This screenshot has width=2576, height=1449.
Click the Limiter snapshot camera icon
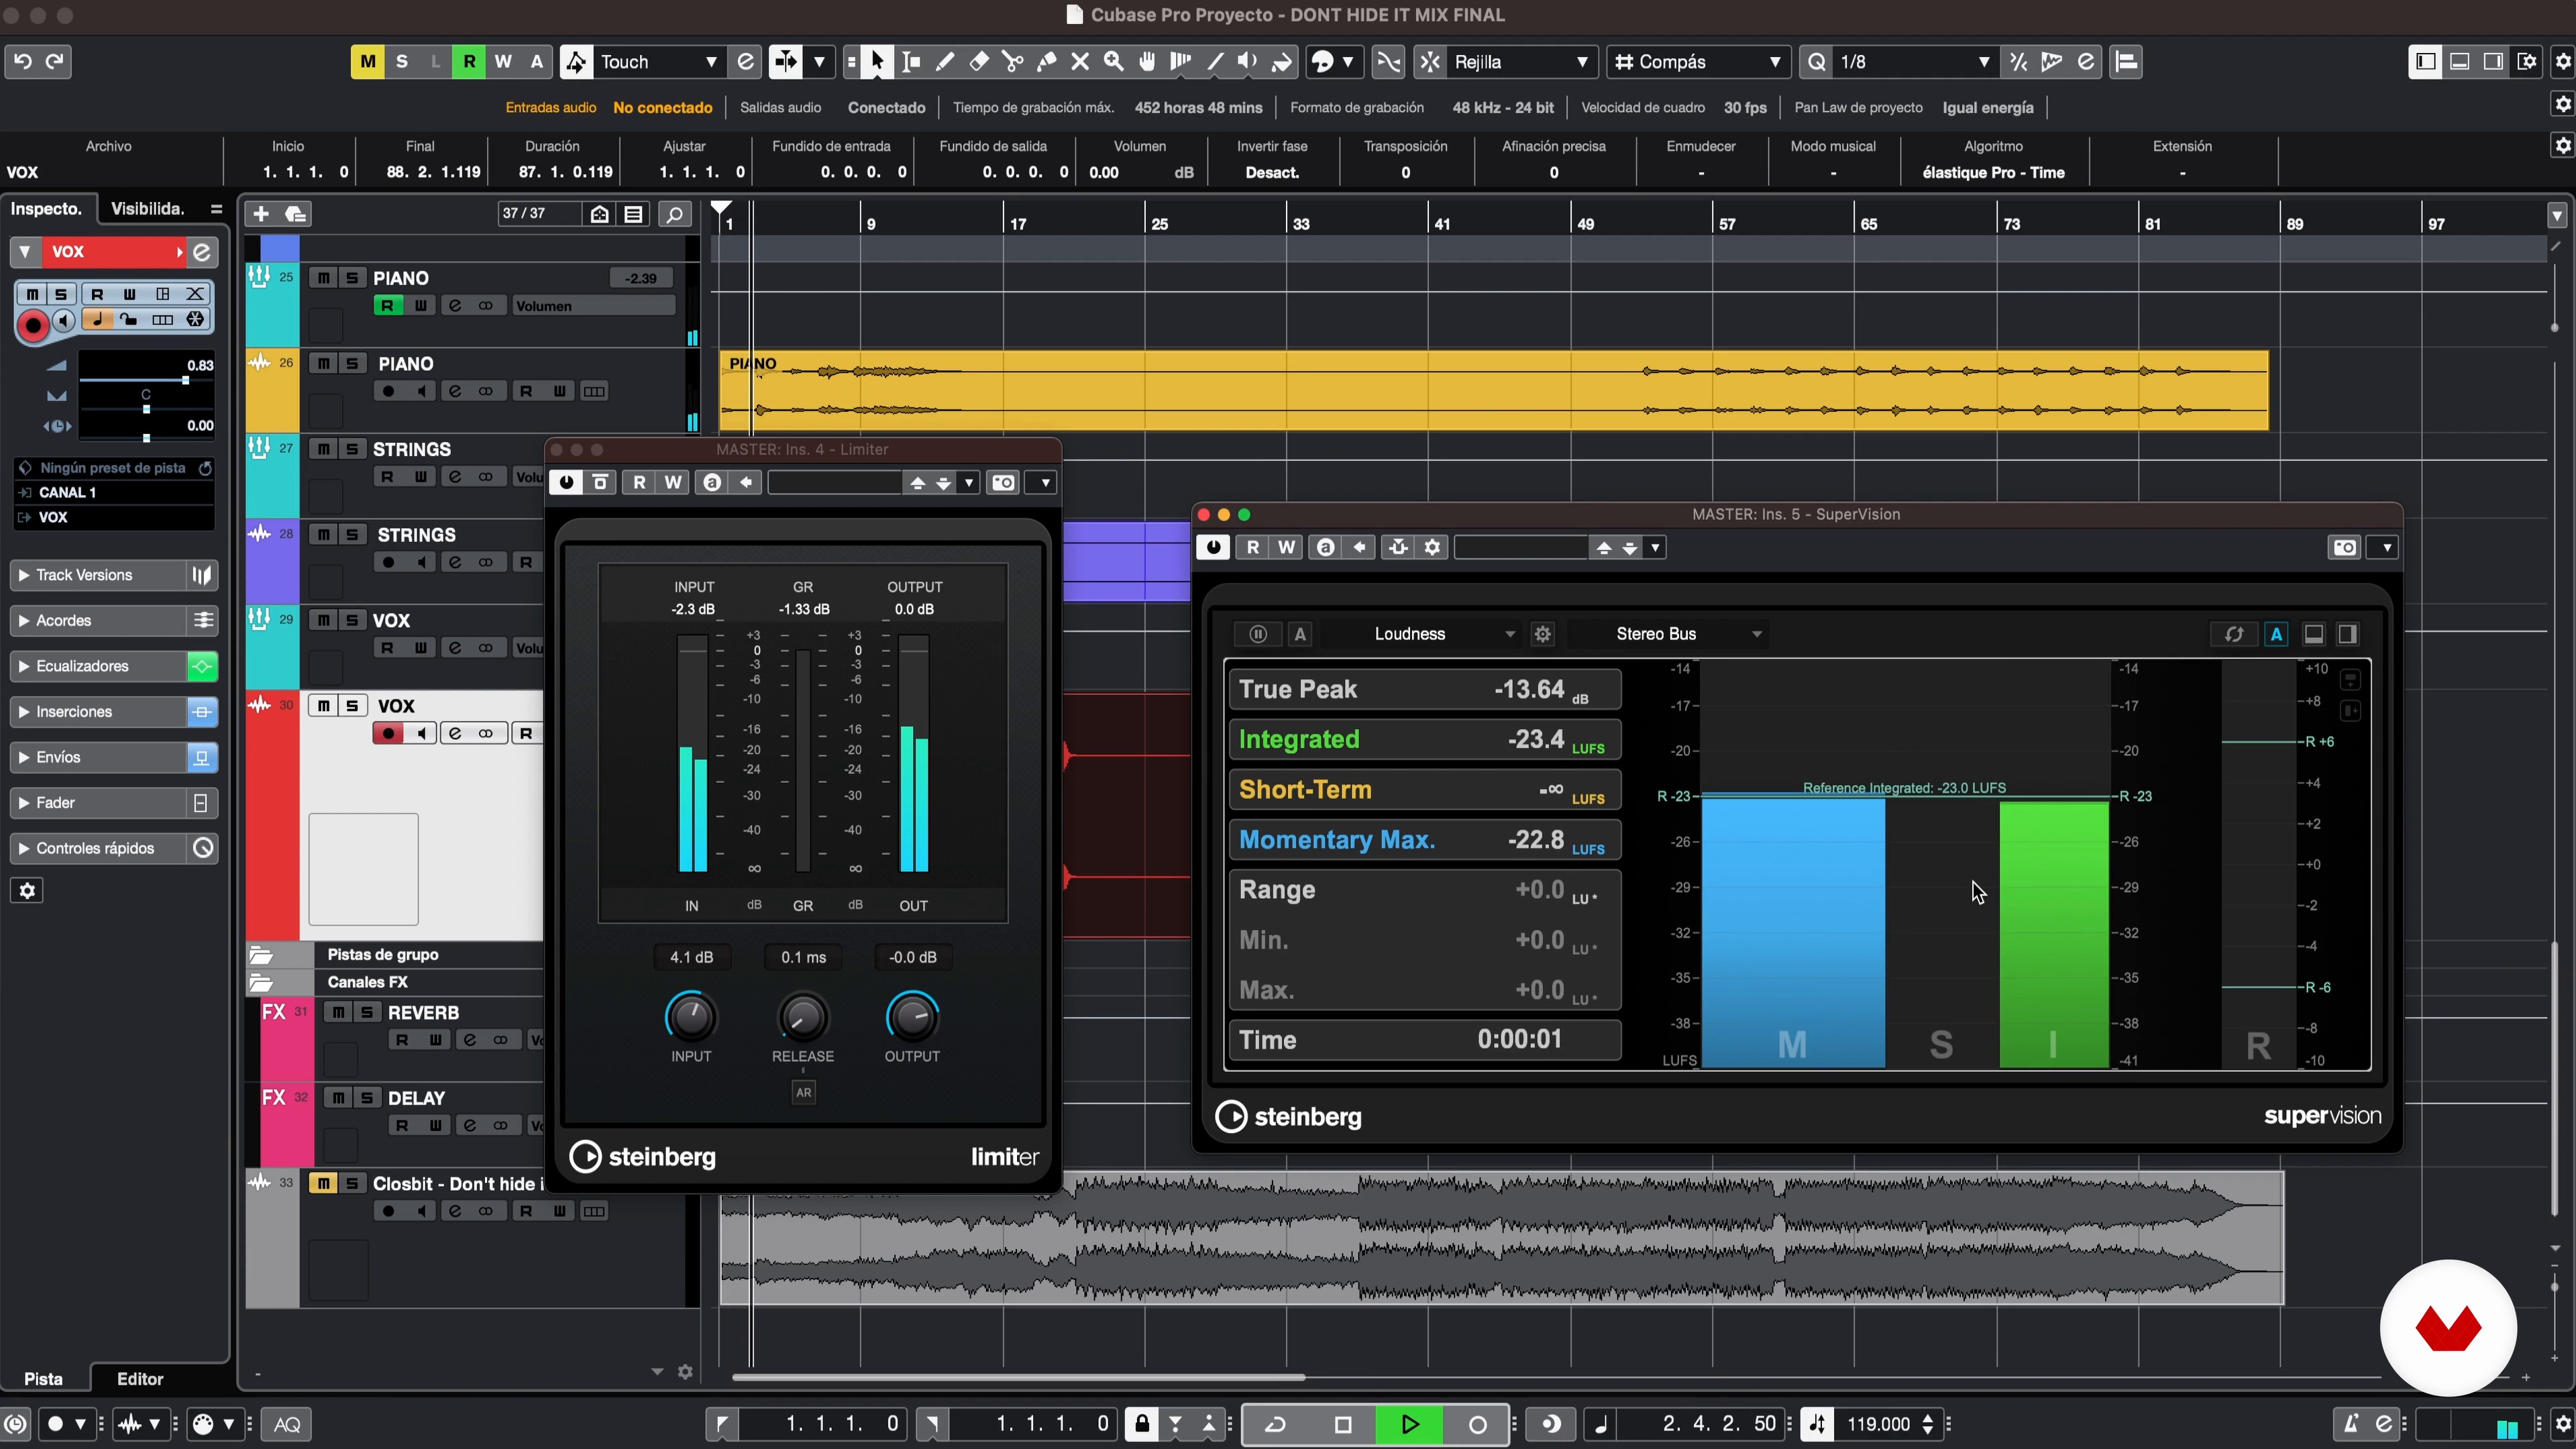[x=1003, y=483]
